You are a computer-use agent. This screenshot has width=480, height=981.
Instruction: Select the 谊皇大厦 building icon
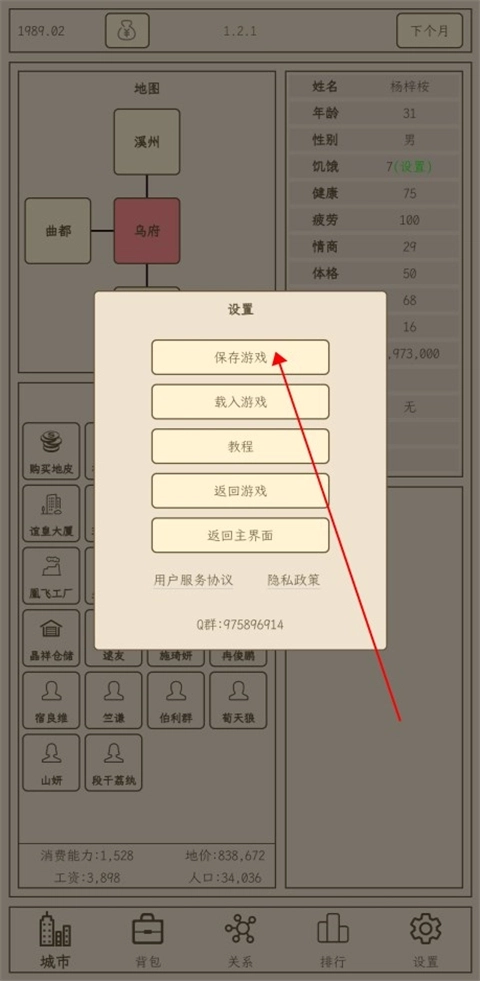point(51,513)
